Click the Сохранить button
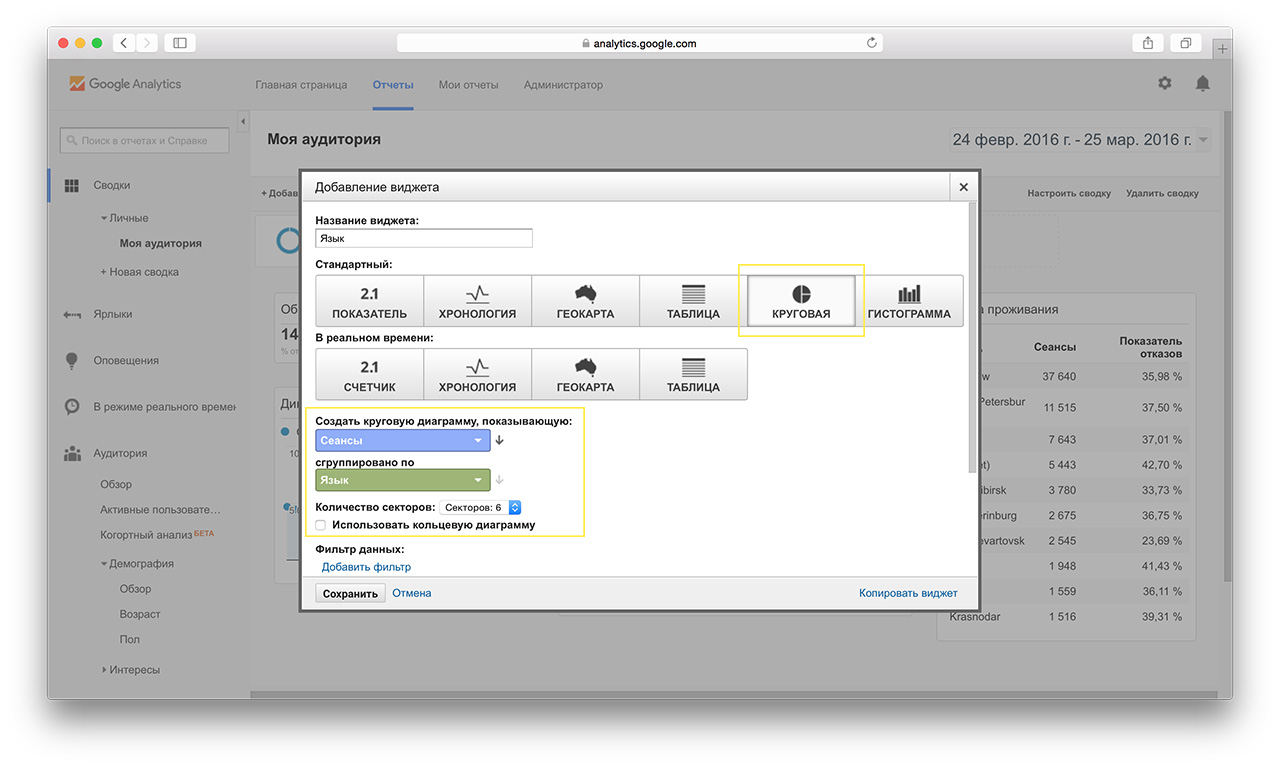This screenshot has height=767, width=1280. coord(350,594)
